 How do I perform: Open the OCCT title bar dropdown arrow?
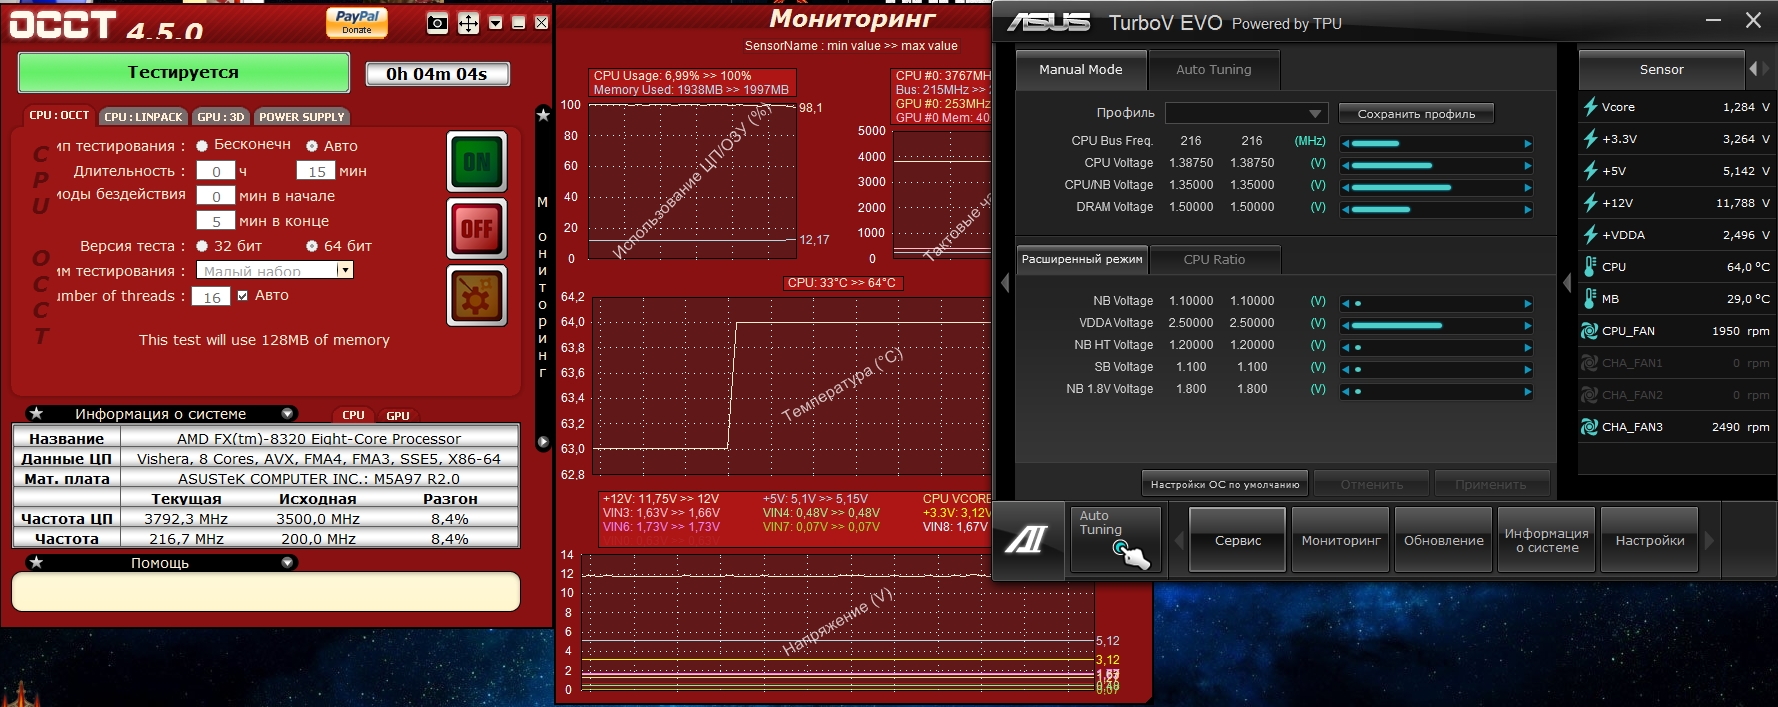495,23
